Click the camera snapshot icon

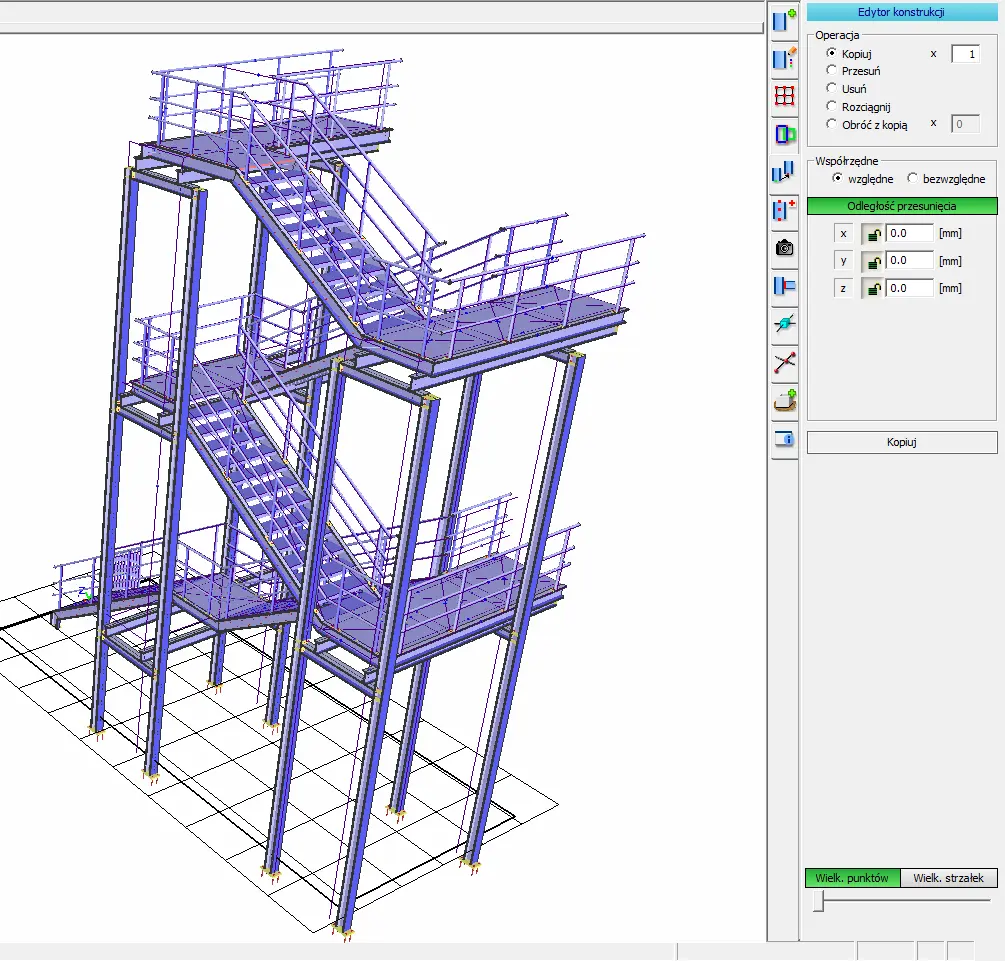point(784,247)
